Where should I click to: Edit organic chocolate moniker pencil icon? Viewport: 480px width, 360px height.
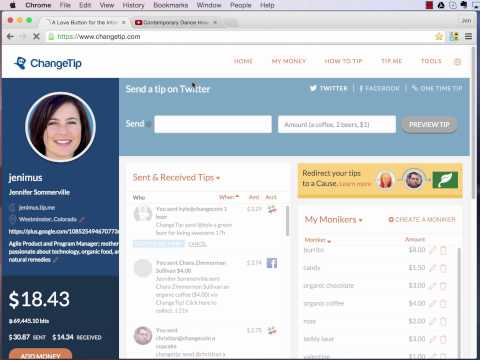coord(432,286)
